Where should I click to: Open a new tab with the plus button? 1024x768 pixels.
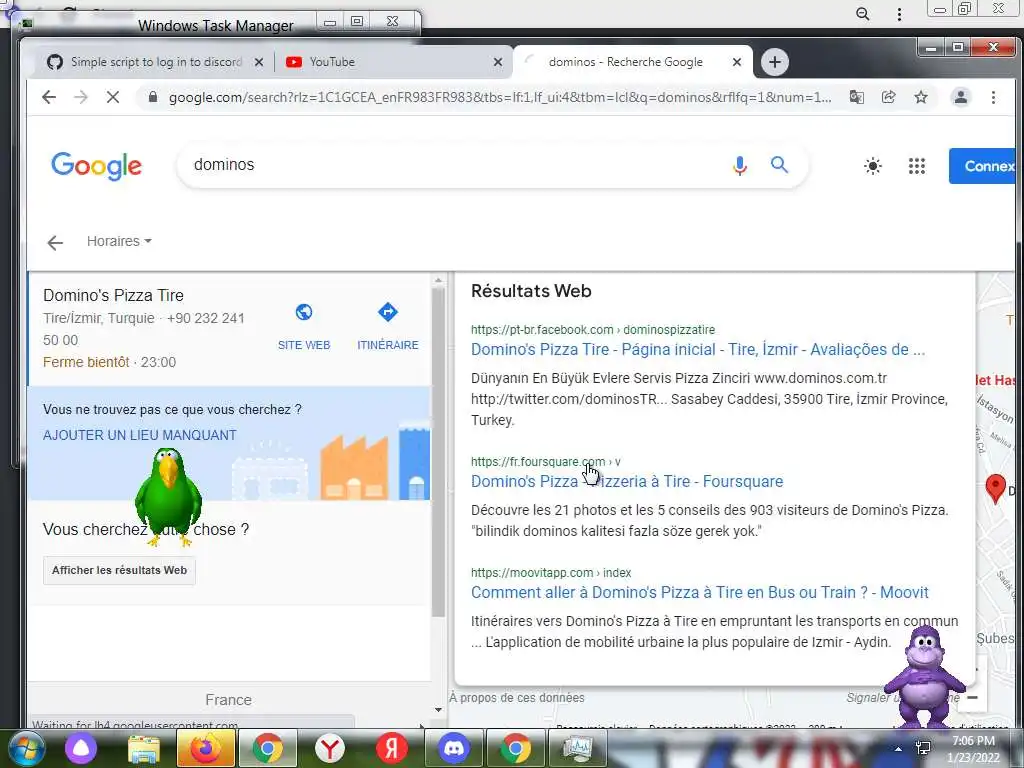click(x=775, y=62)
